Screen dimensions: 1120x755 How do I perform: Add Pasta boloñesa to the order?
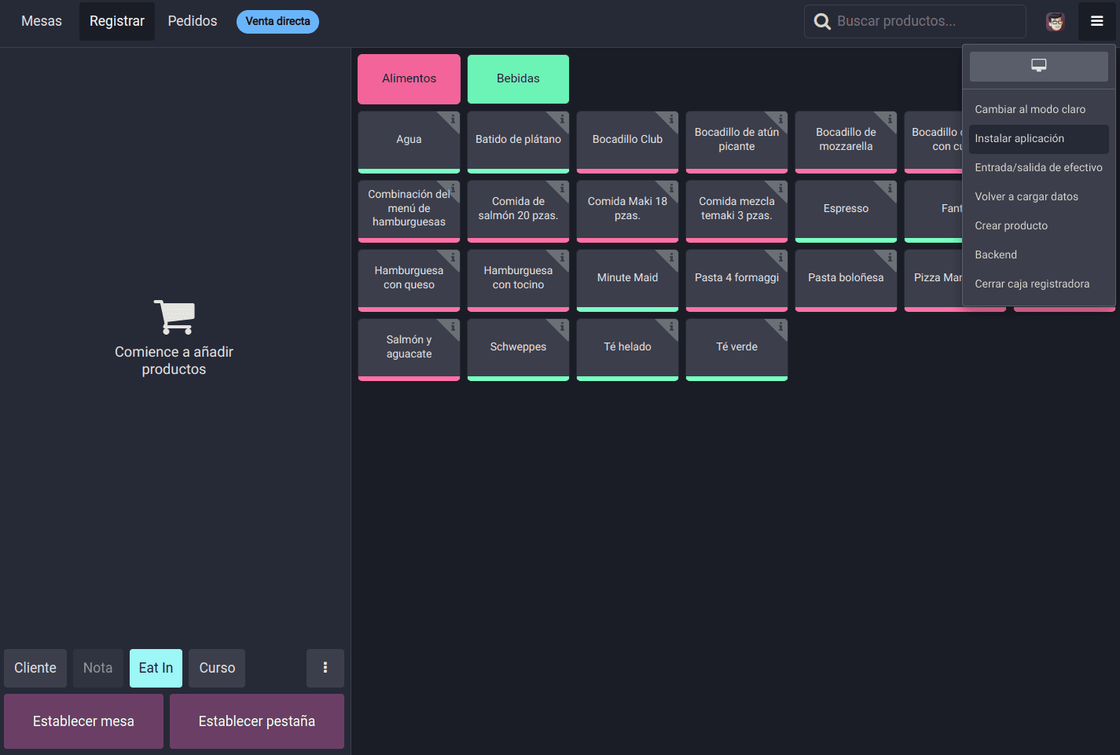[846, 280]
